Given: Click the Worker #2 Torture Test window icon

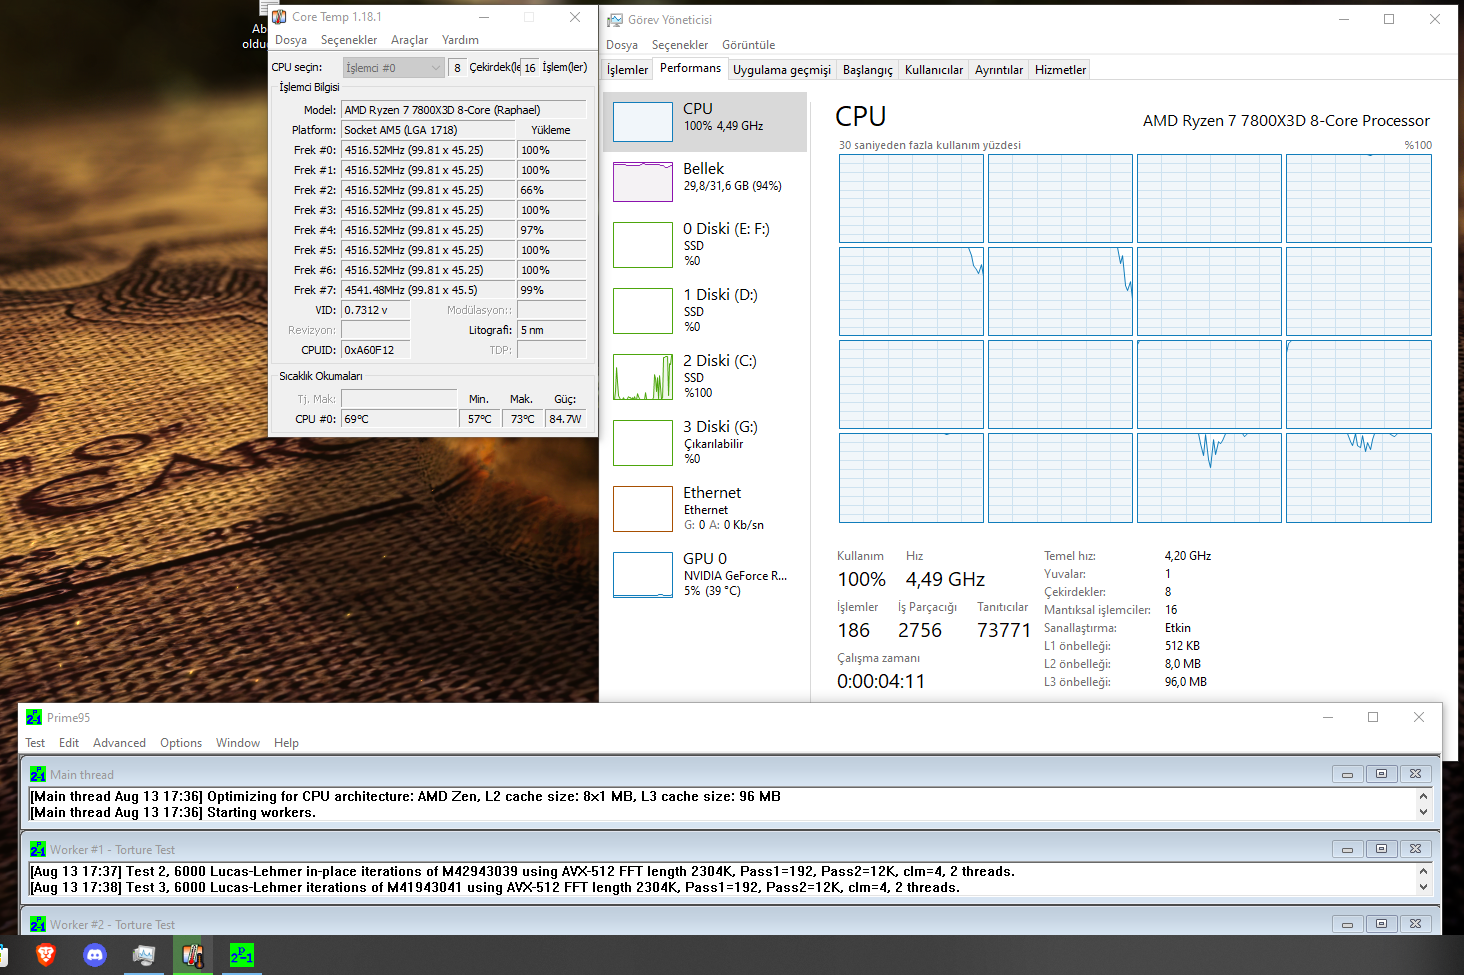Looking at the screenshot, I should tap(38, 924).
